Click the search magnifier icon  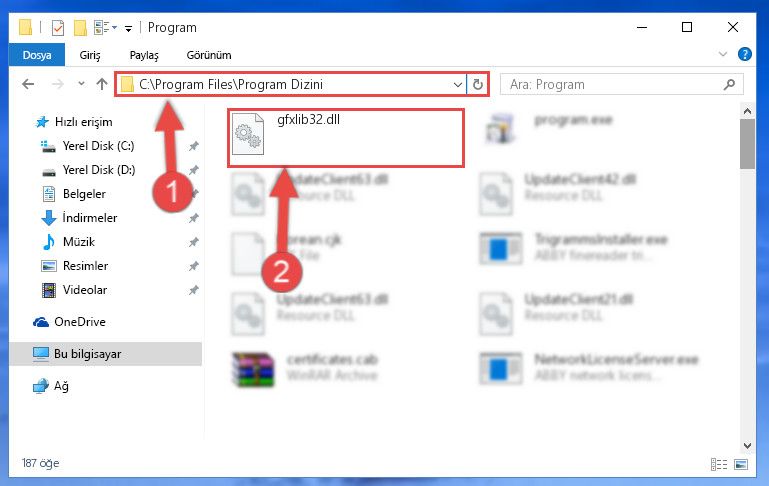tap(729, 85)
